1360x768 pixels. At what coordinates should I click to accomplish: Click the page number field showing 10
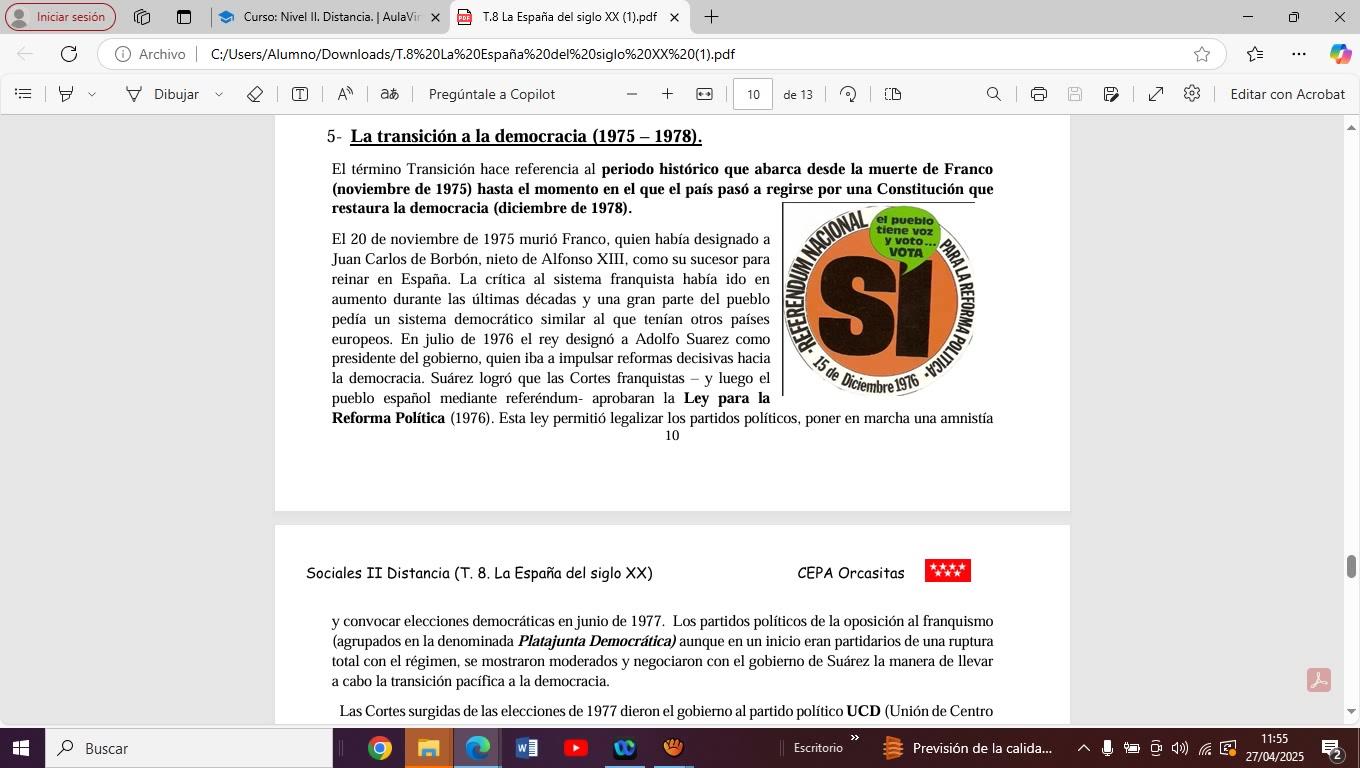[753, 94]
